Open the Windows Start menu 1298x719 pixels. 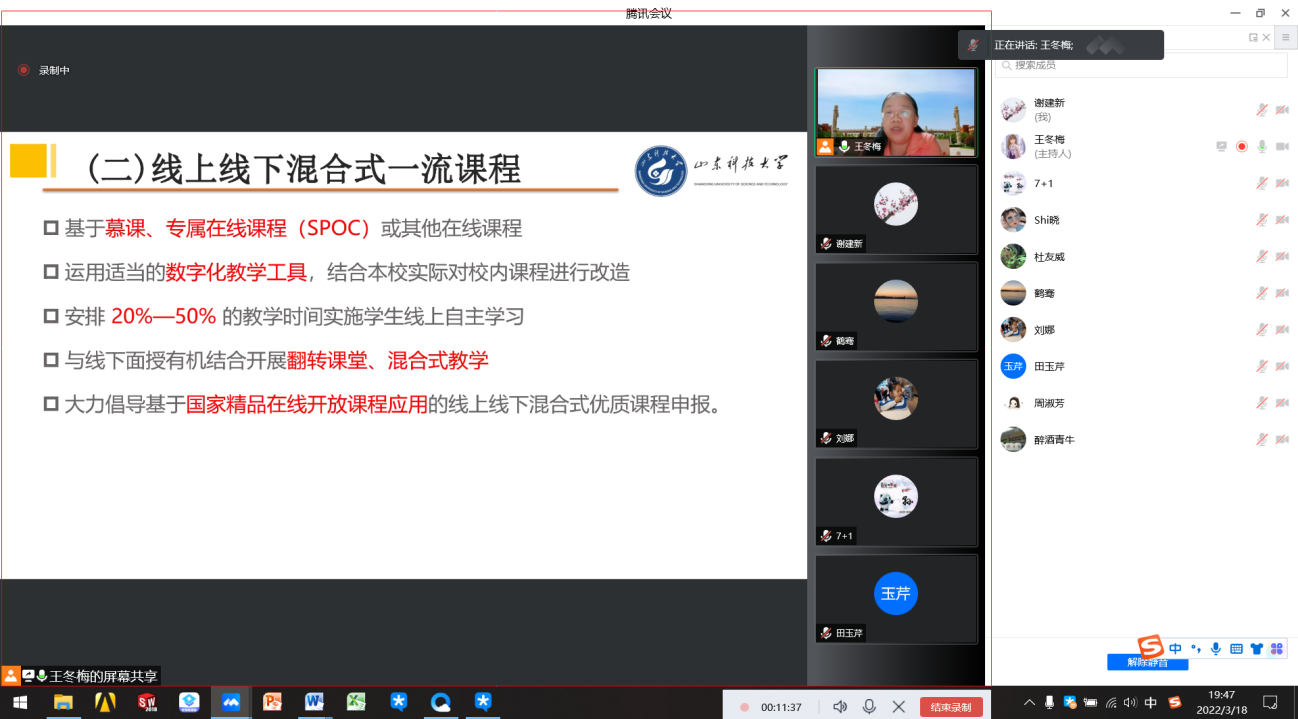click(19, 702)
